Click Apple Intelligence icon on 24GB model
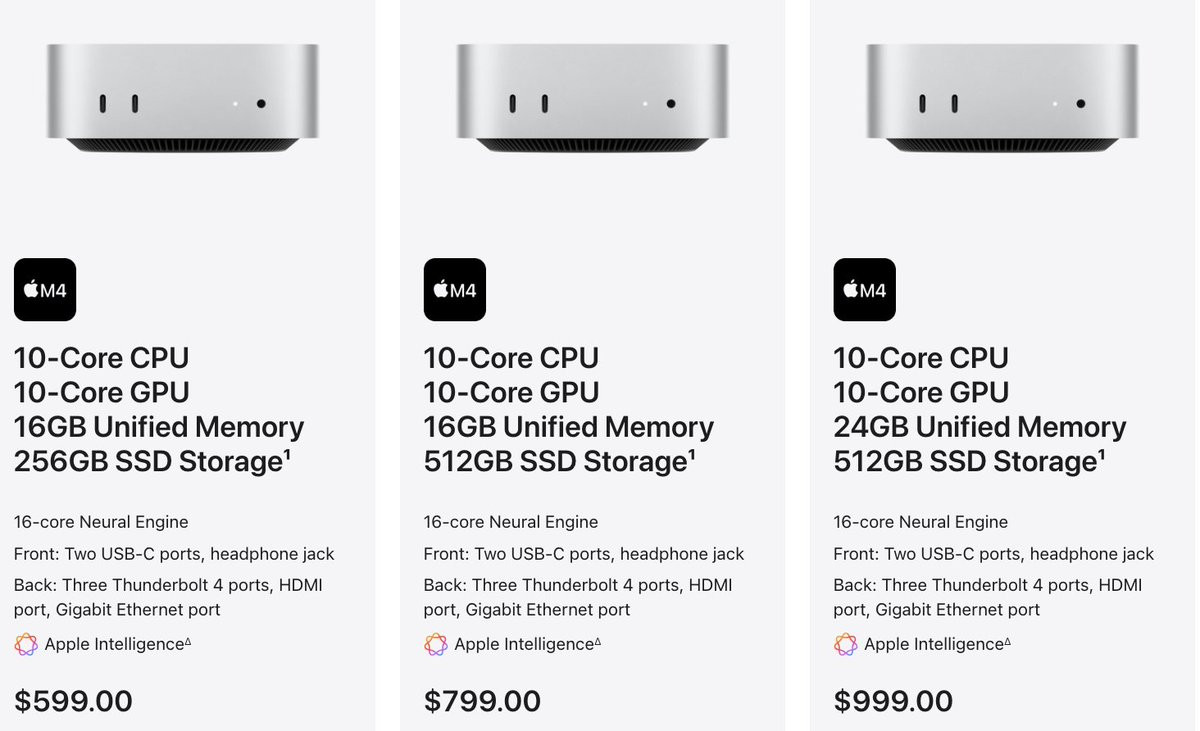 [846, 645]
